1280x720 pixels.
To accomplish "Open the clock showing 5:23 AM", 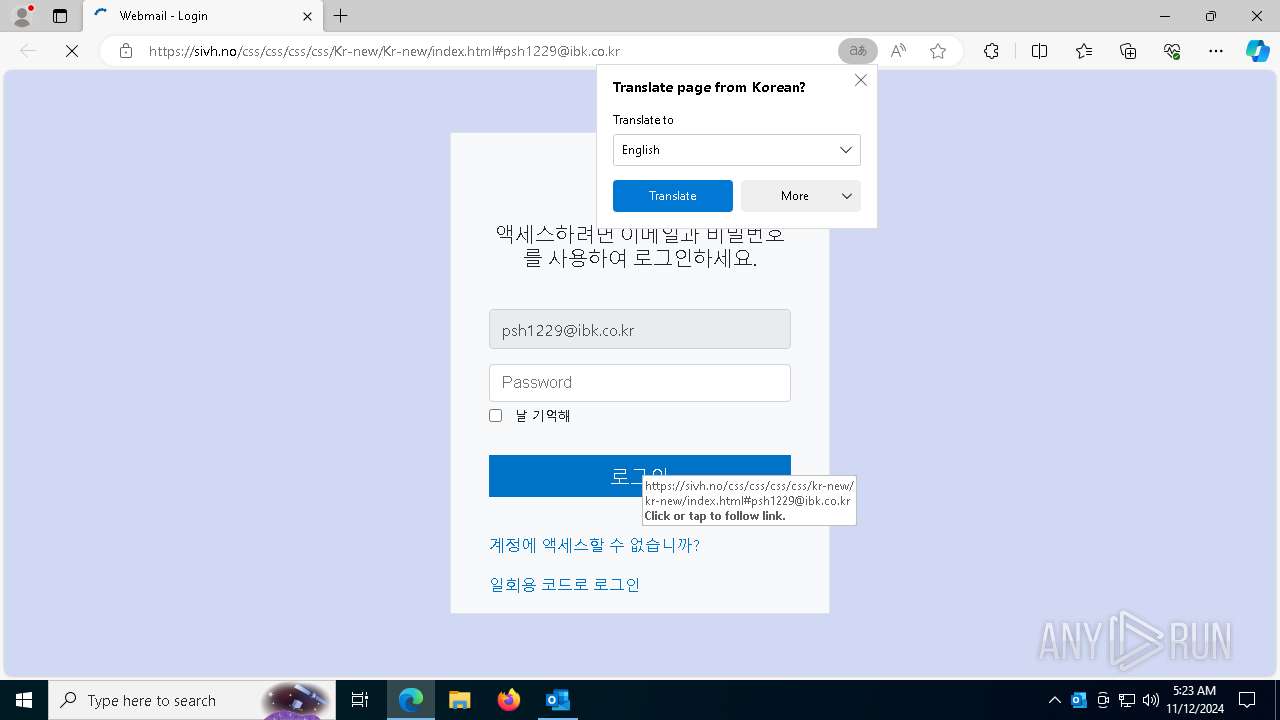I will click(x=1194, y=700).
